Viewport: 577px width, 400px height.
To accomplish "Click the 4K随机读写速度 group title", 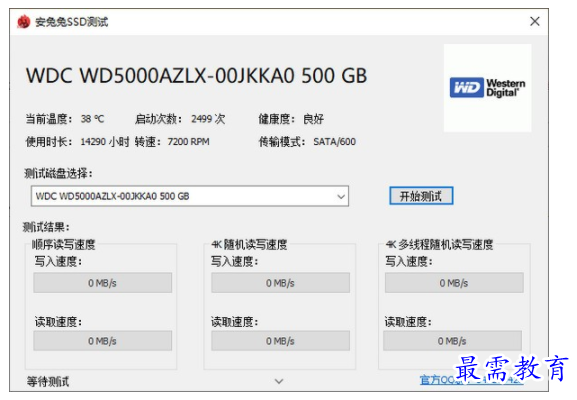I will [249, 244].
